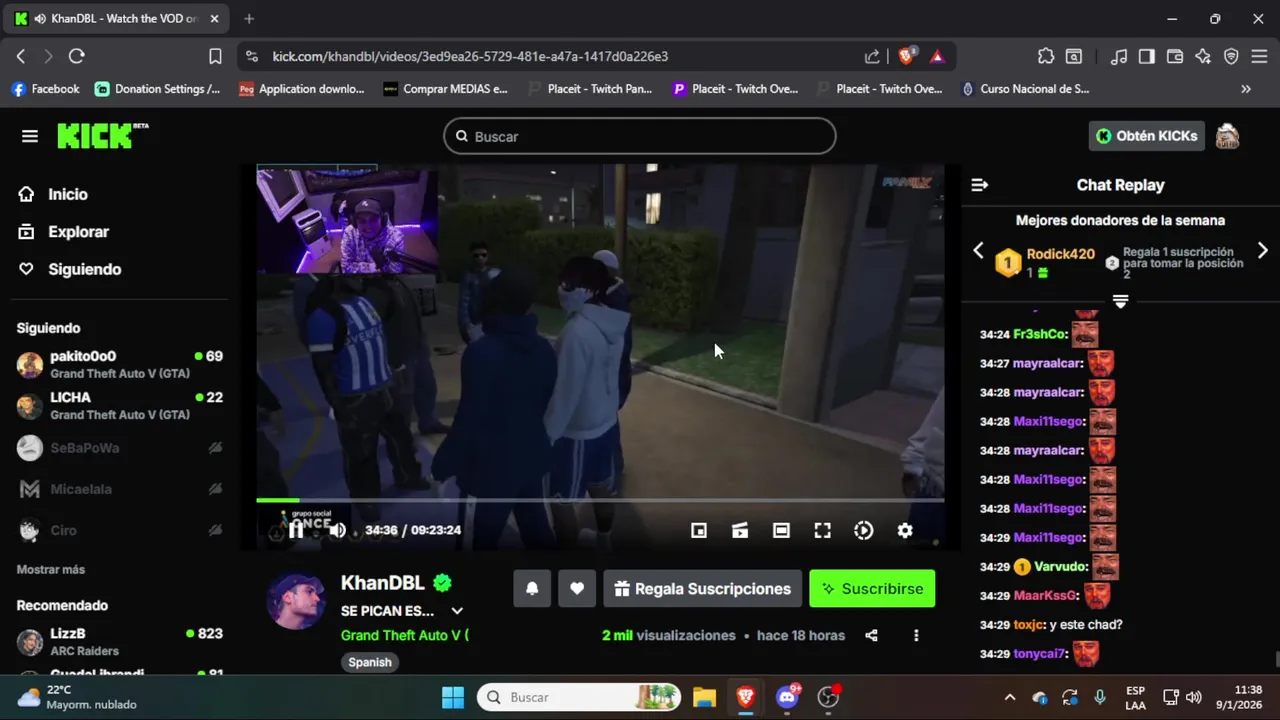Toggle notification bell for KhanDBL

tap(532, 589)
